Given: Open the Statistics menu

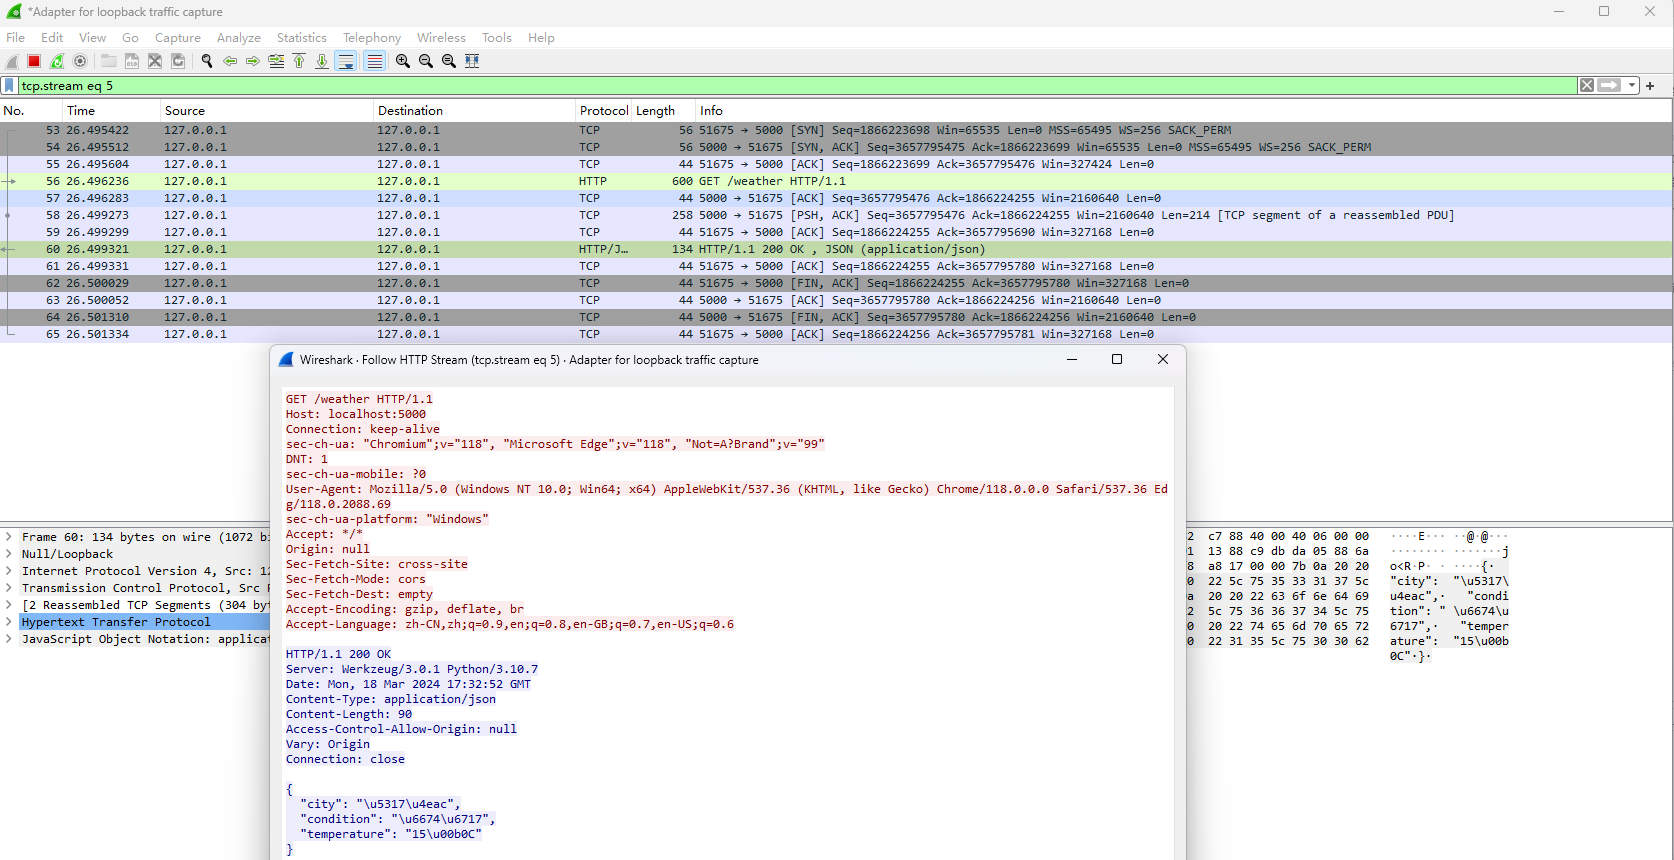Looking at the screenshot, I should tap(302, 38).
